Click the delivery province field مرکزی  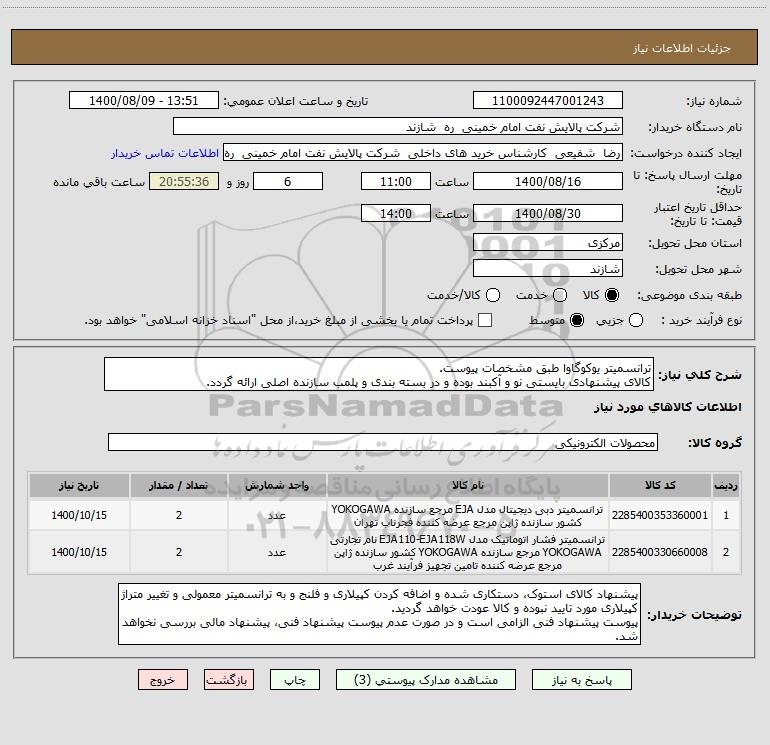(x=548, y=243)
